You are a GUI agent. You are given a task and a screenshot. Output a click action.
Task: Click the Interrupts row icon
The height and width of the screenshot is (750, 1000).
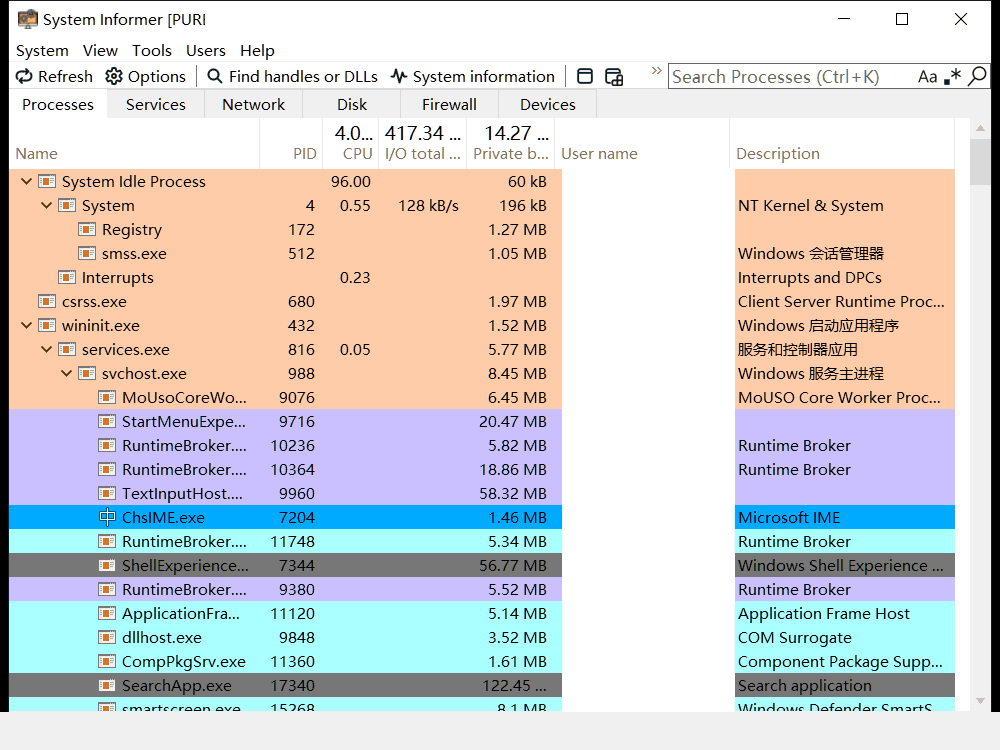click(67, 277)
